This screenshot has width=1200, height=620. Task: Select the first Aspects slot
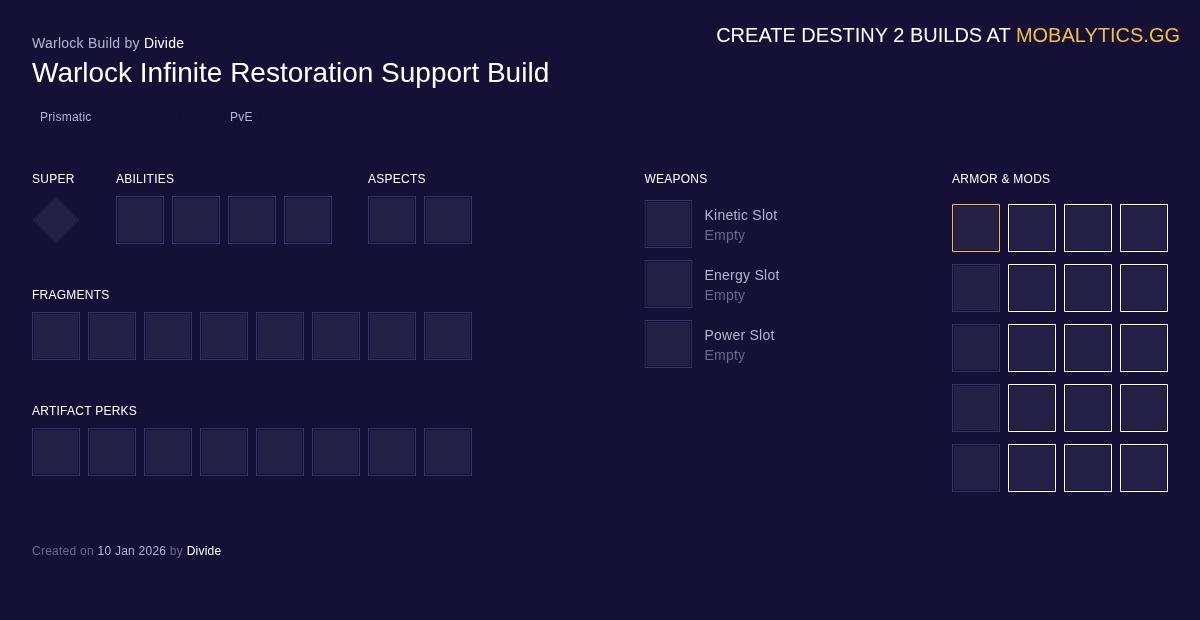coord(392,220)
